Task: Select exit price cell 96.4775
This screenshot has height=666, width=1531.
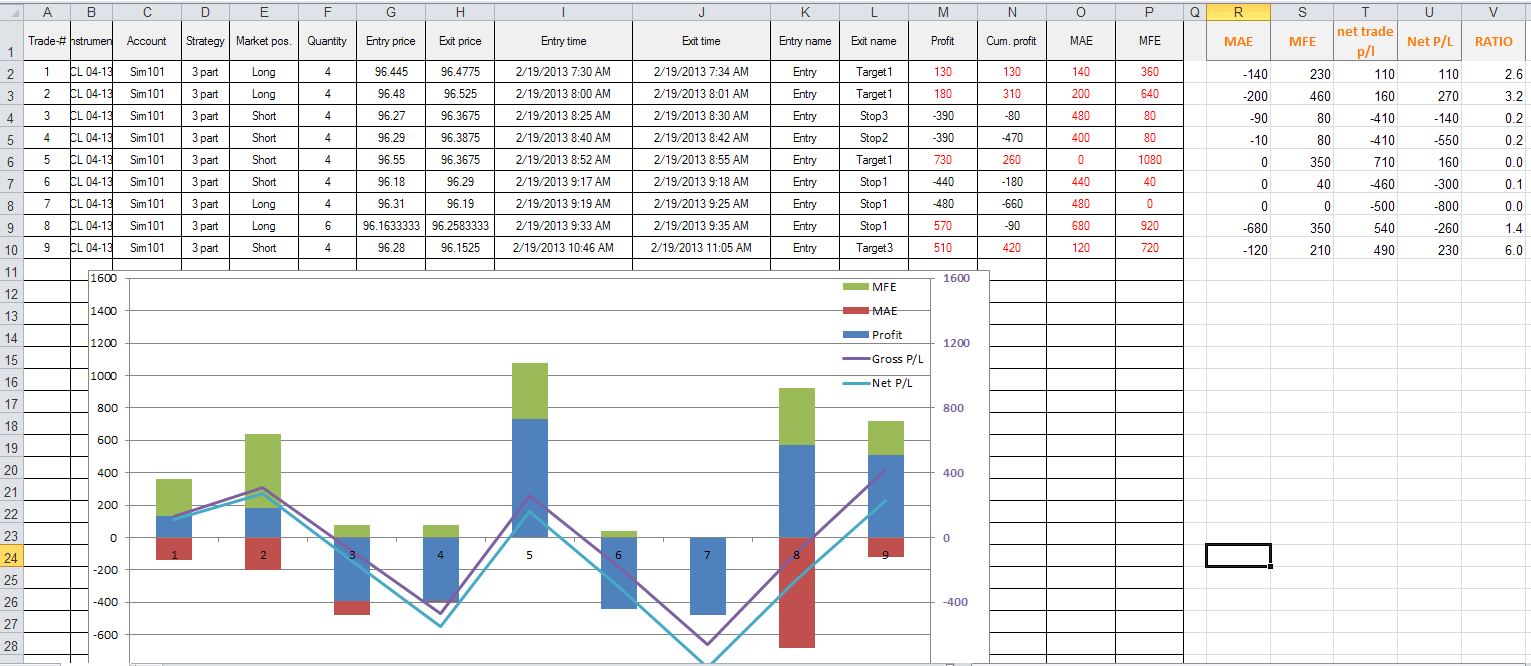Action: click(460, 72)
